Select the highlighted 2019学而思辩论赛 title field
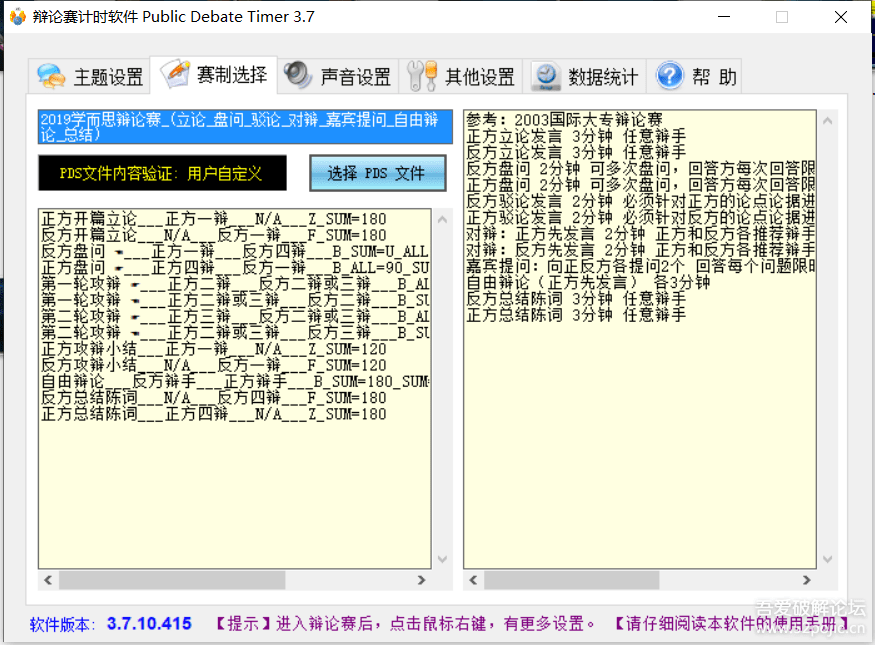This screenshot has height=645, width=875. [245, 127]
